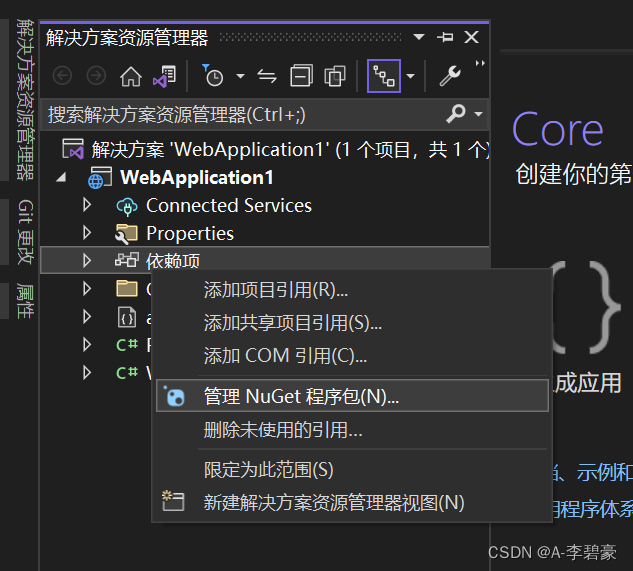This screenshot has height=571, width=633.
Task: Open Solution Explorer window position dropdown
Action: (x=419, y=38)
